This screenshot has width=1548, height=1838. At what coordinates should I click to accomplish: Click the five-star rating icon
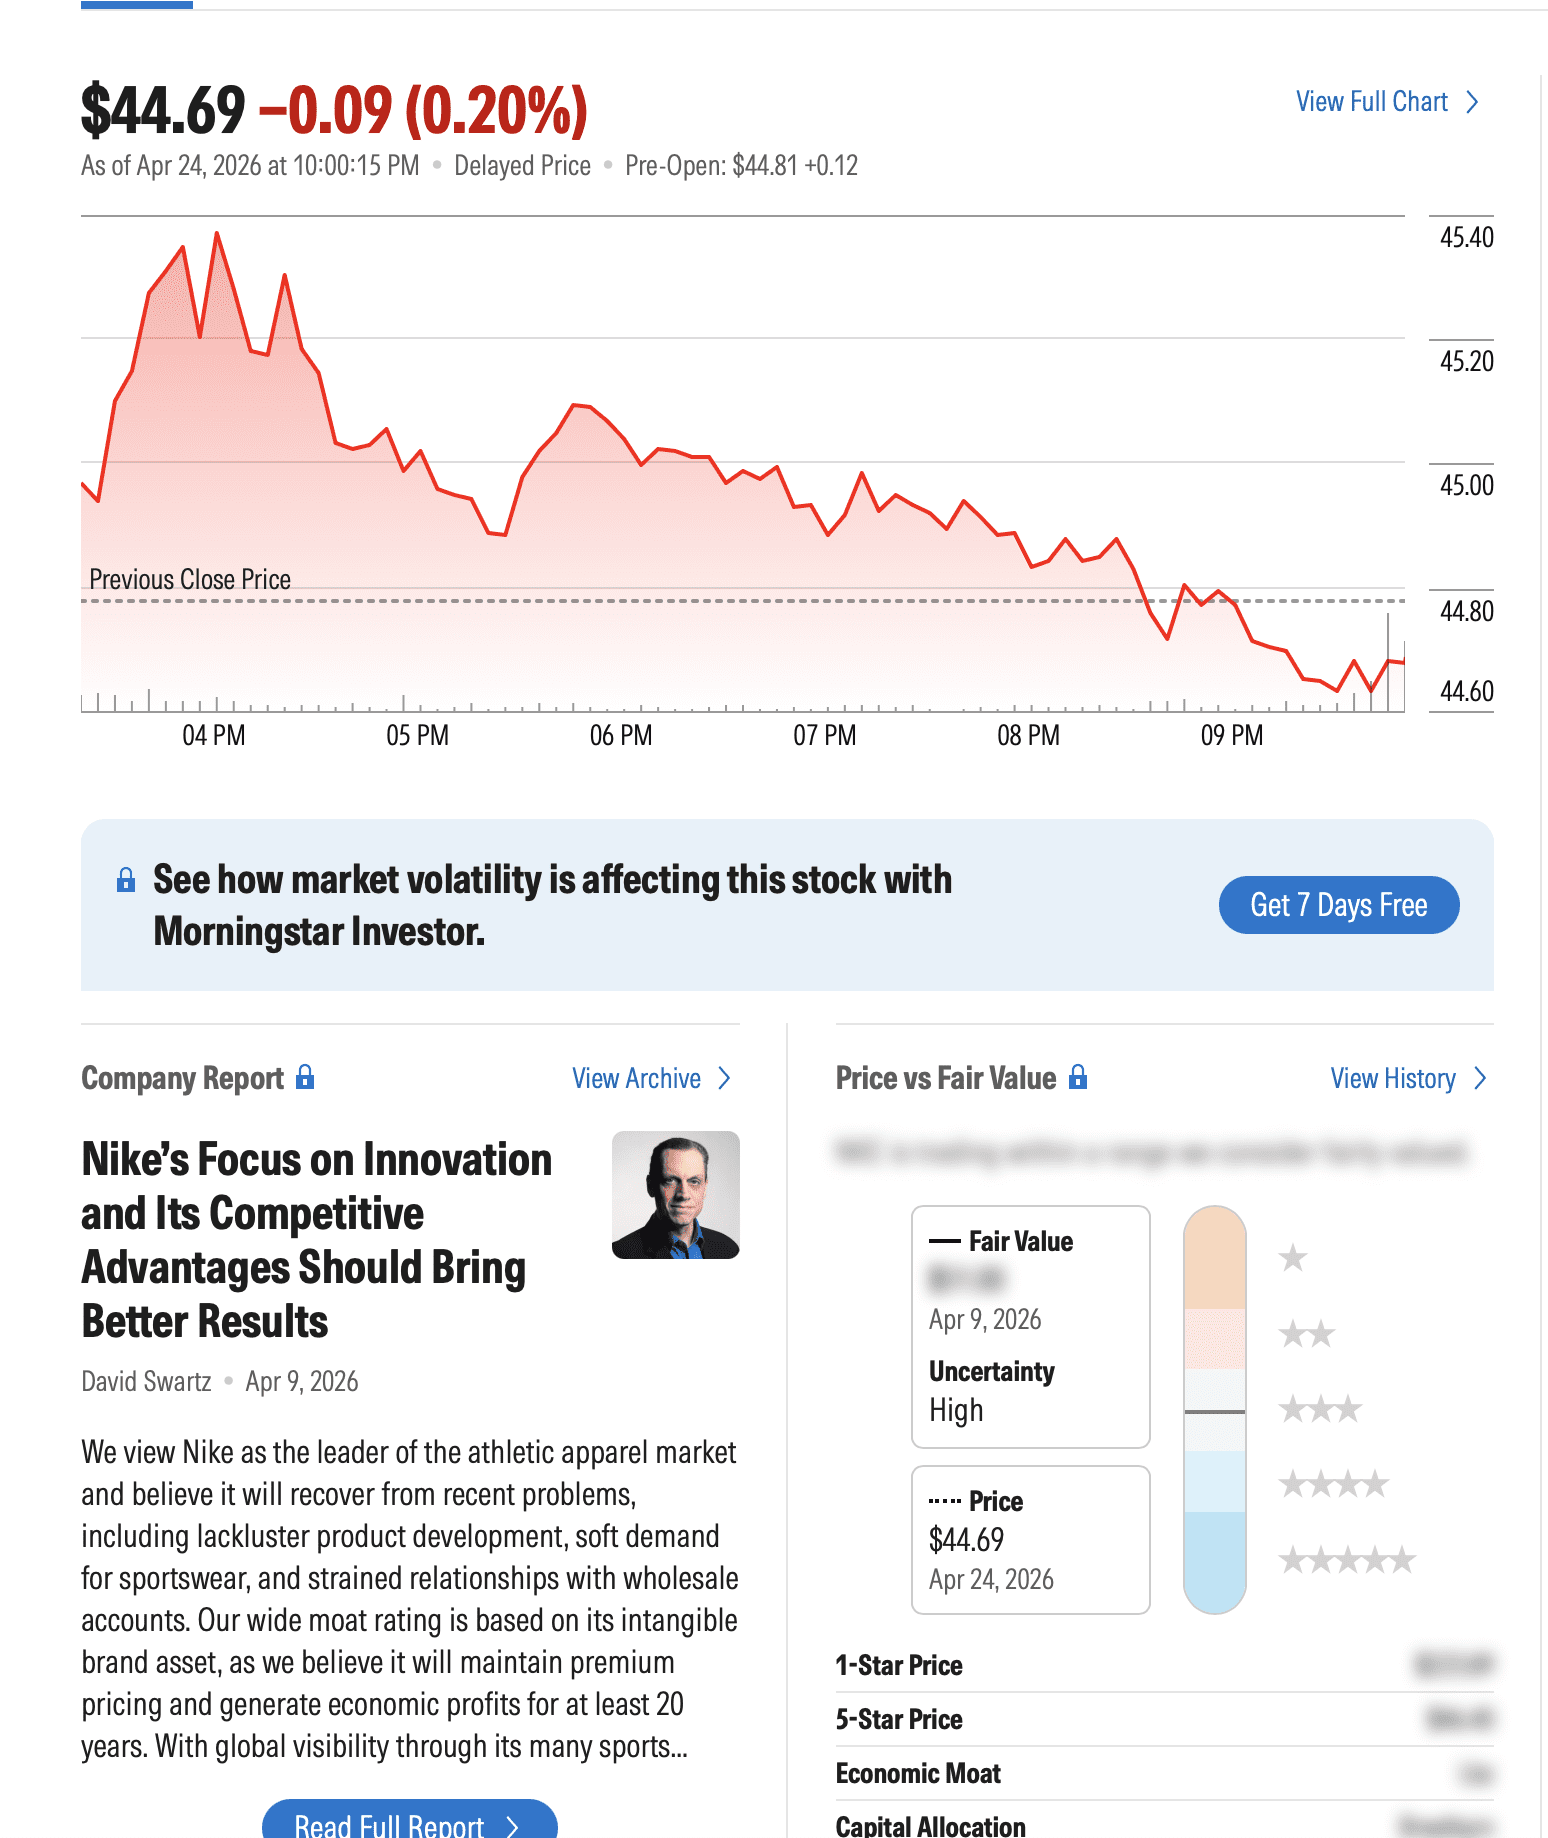click(1347, 1559)
